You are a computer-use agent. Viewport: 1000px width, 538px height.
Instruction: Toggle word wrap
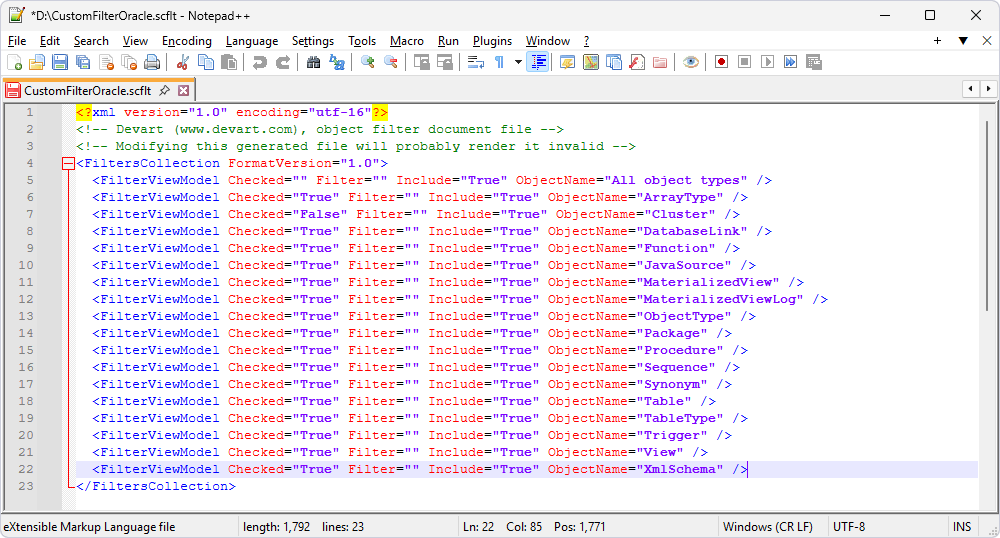(476, 62)
